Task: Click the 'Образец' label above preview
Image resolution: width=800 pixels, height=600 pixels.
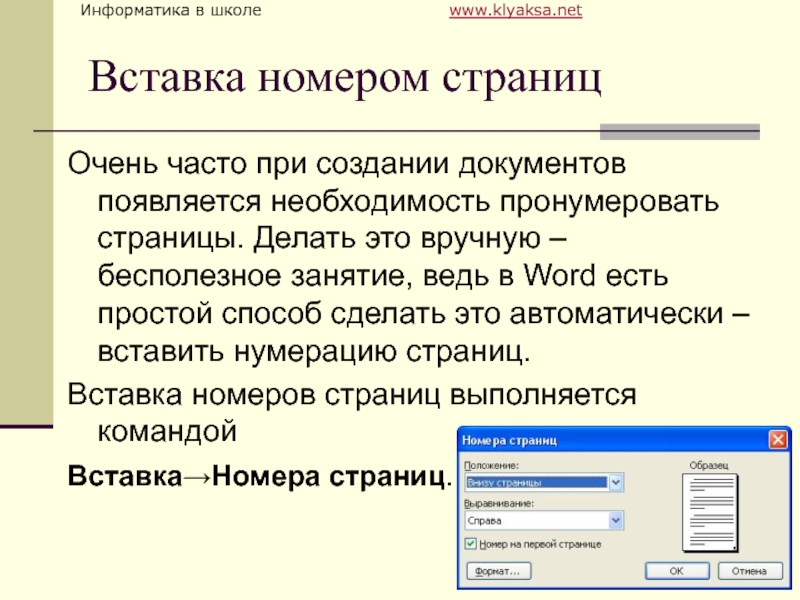Action: coord(708,466)
